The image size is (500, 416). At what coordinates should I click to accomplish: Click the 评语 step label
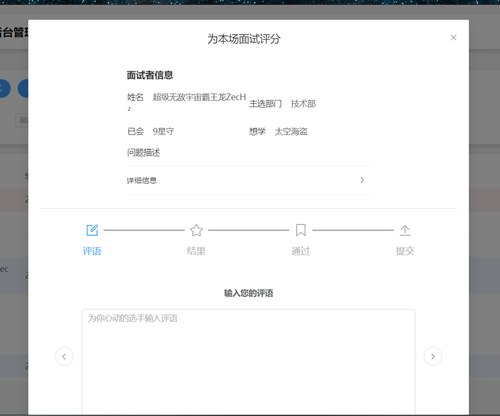[92, 251]
